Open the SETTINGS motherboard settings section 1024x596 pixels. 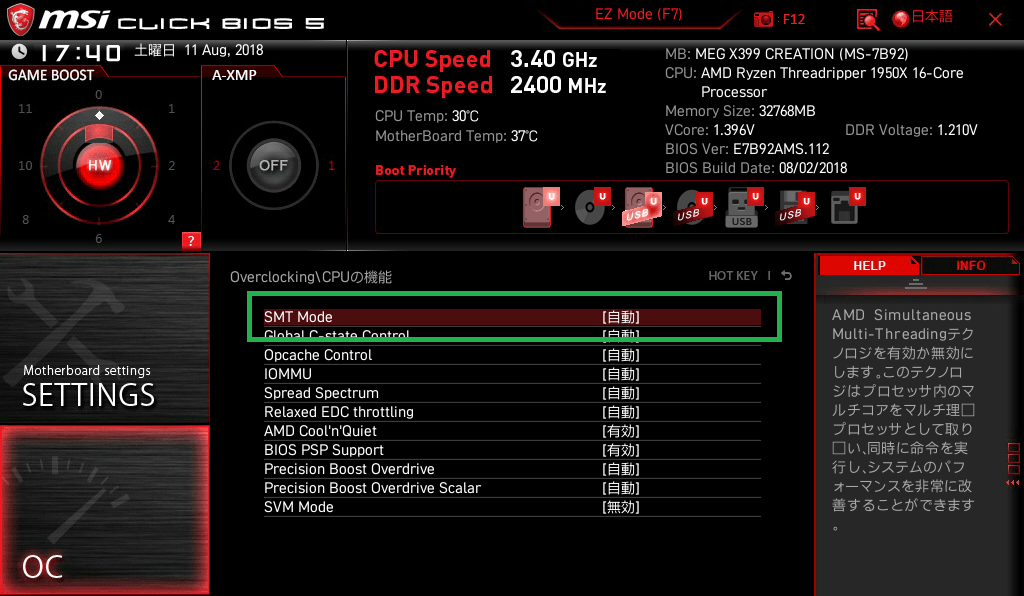pos(104,338)
